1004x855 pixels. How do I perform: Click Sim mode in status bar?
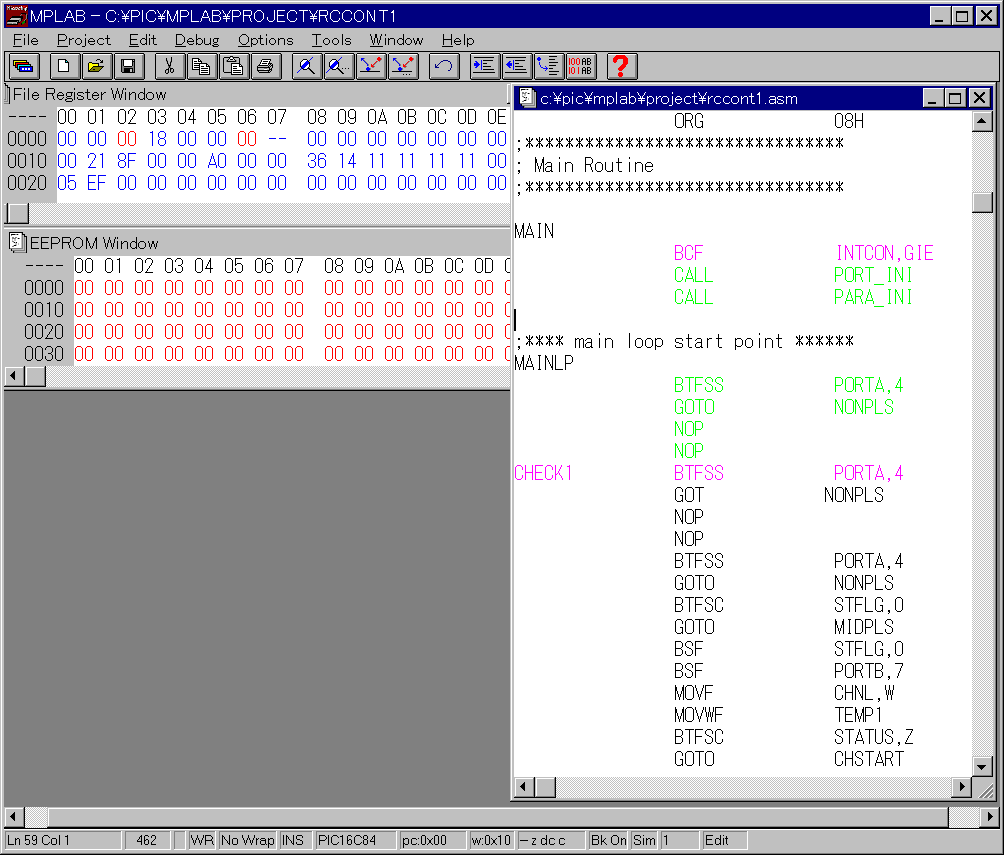click(x=644, y=840)
